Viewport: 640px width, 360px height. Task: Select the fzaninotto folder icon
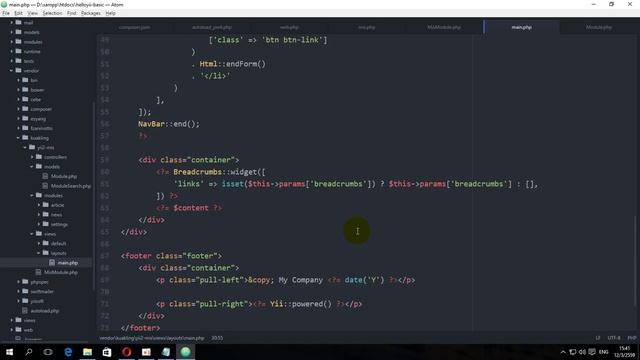(x=25, y=128)
